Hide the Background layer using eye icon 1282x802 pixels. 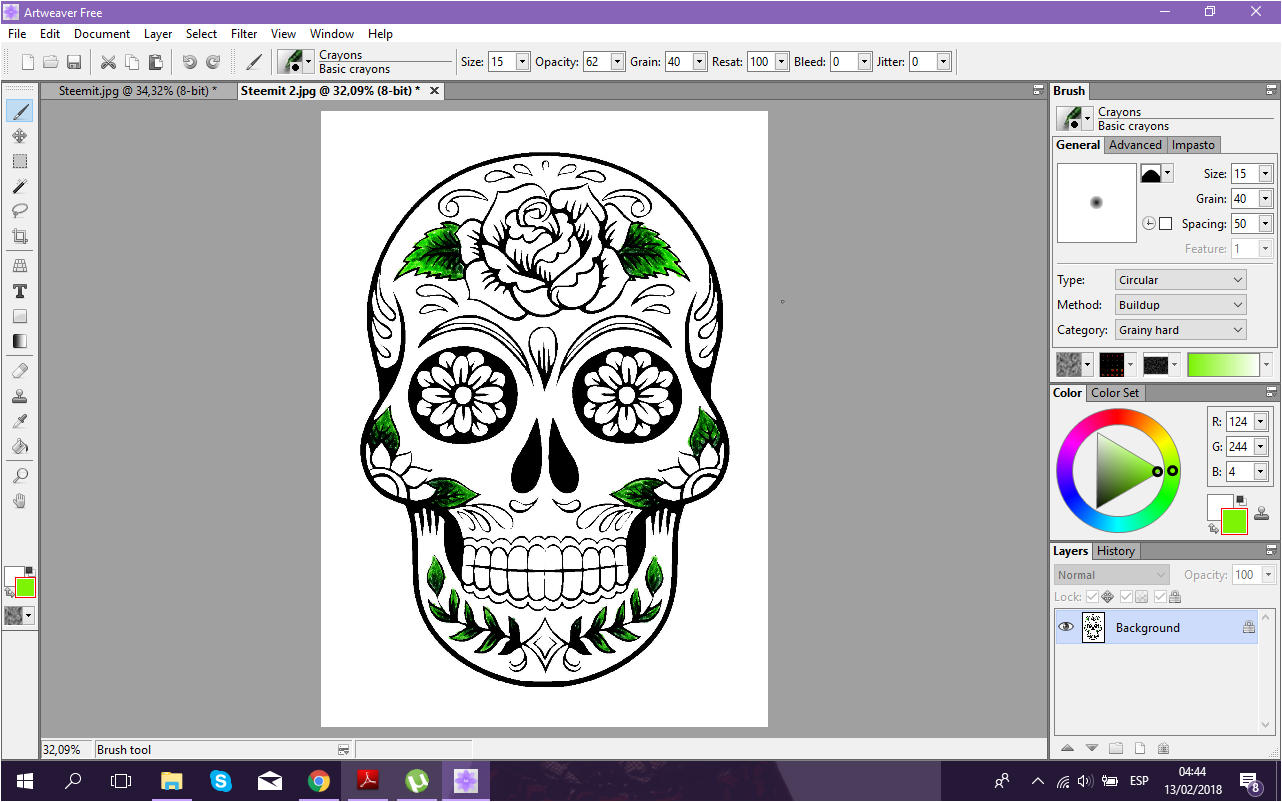[1066, 627]
